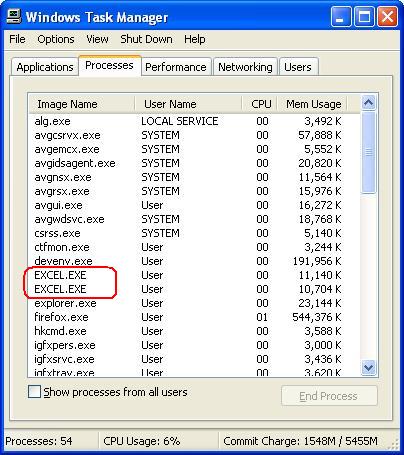
Task: Sort by User Name column header
Action: pos(188,104)
